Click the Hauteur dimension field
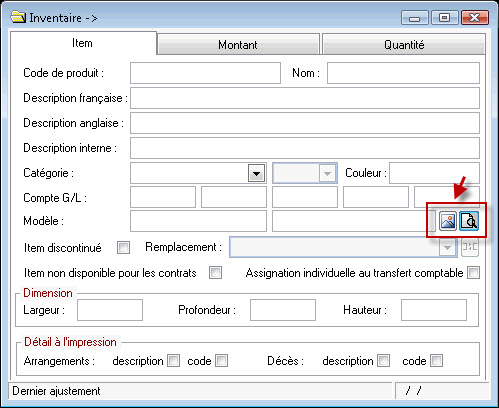Image resolution: width=499 pixels, height=408 pixels. pyautogui.click(x=434, y=310)
